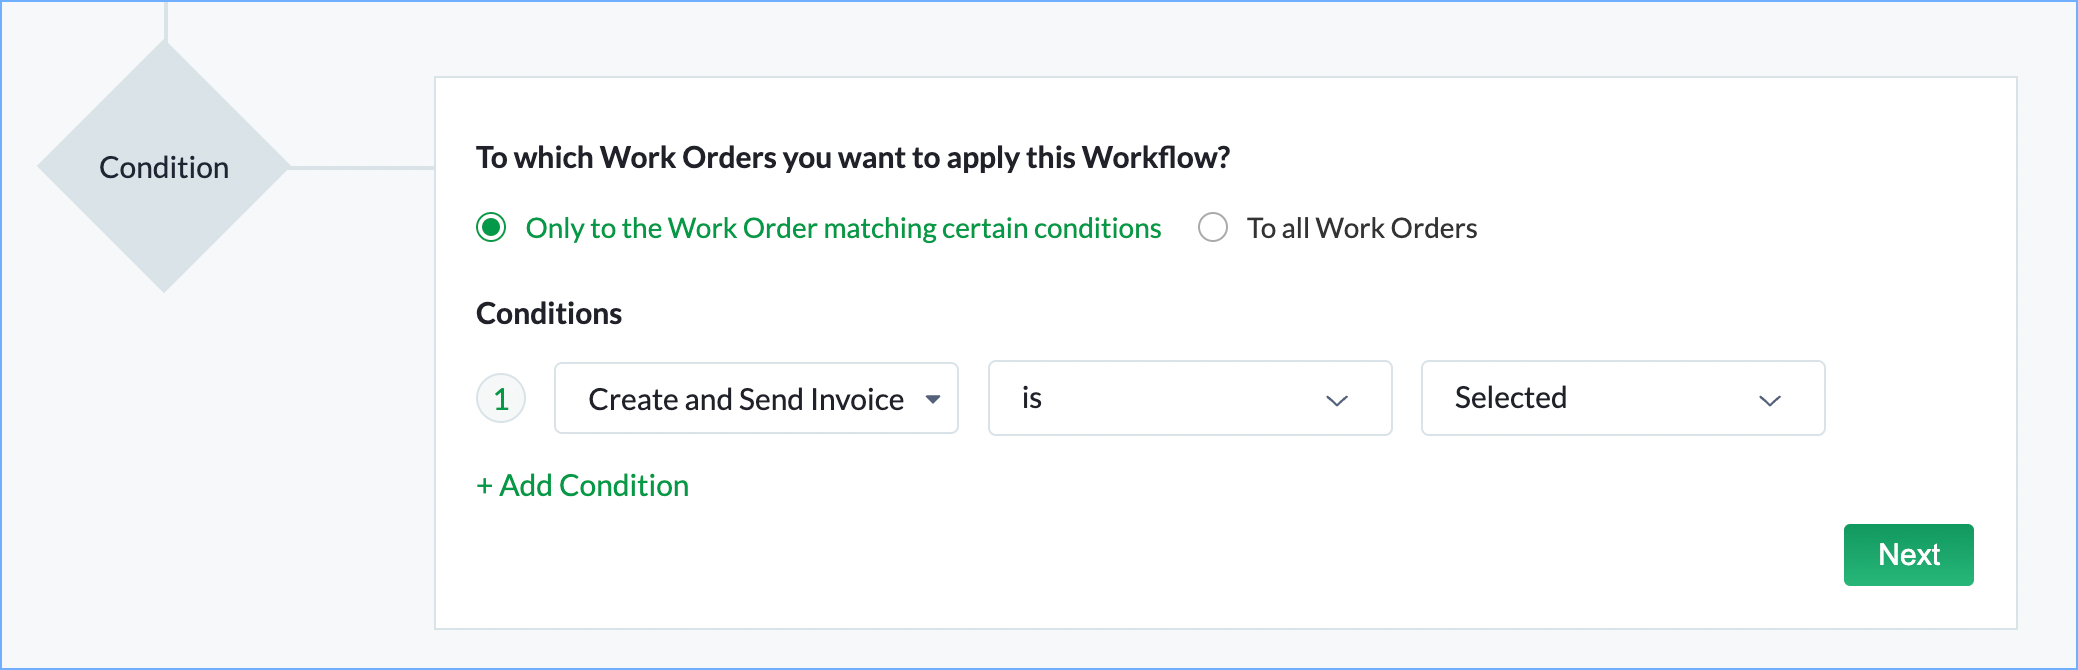Open the "Create and Send Invoice" field dropdown
The width and height of the screenshot is (2078, 670).
745,399
